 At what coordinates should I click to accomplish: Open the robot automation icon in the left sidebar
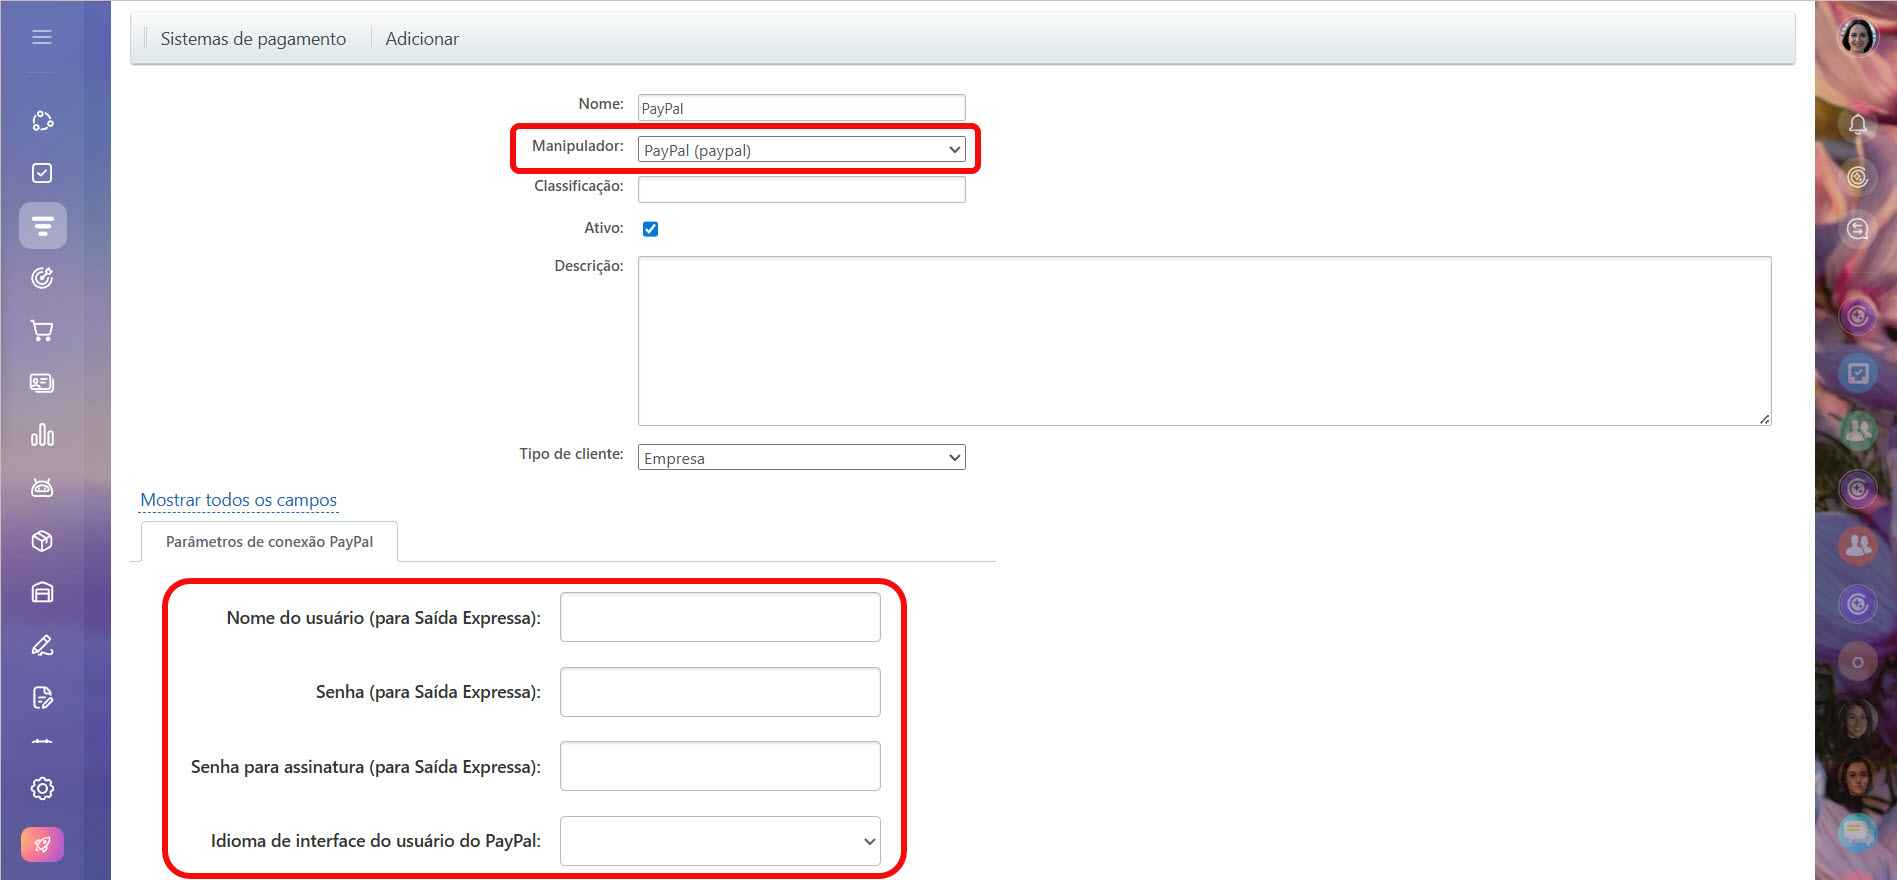42,487
